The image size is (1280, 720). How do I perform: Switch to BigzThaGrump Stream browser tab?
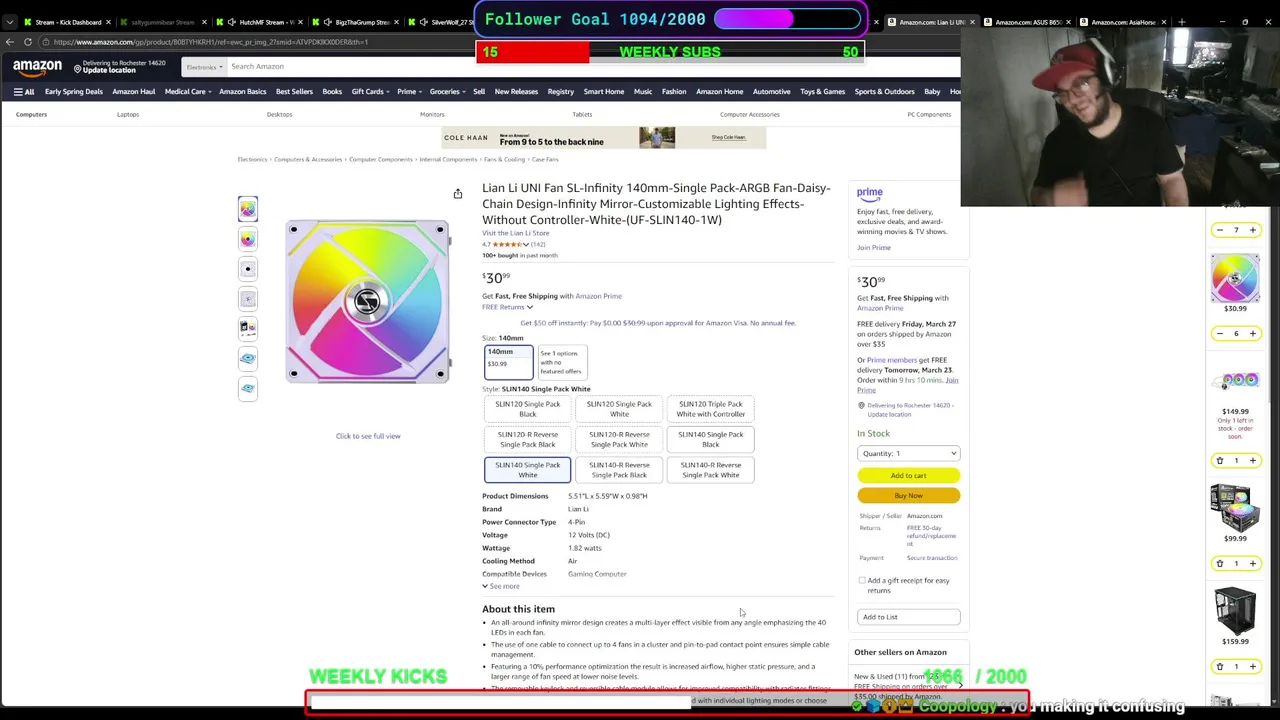[356, 22]
